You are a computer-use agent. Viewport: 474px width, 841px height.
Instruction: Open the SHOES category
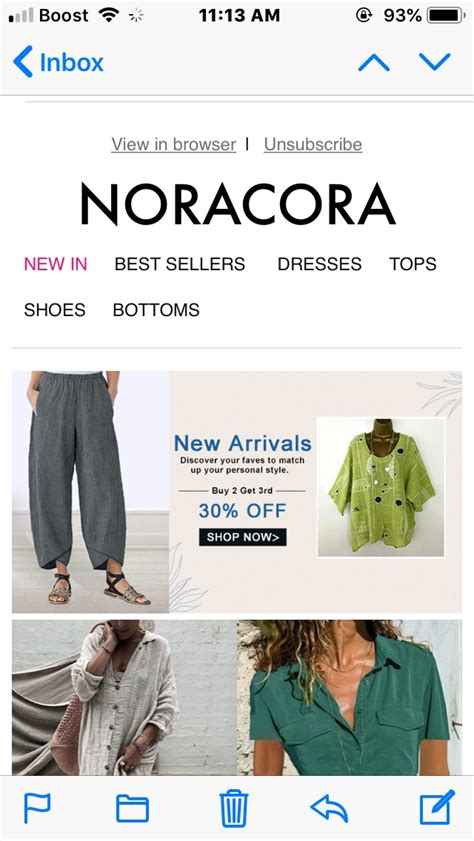click(x=55, y=310)
